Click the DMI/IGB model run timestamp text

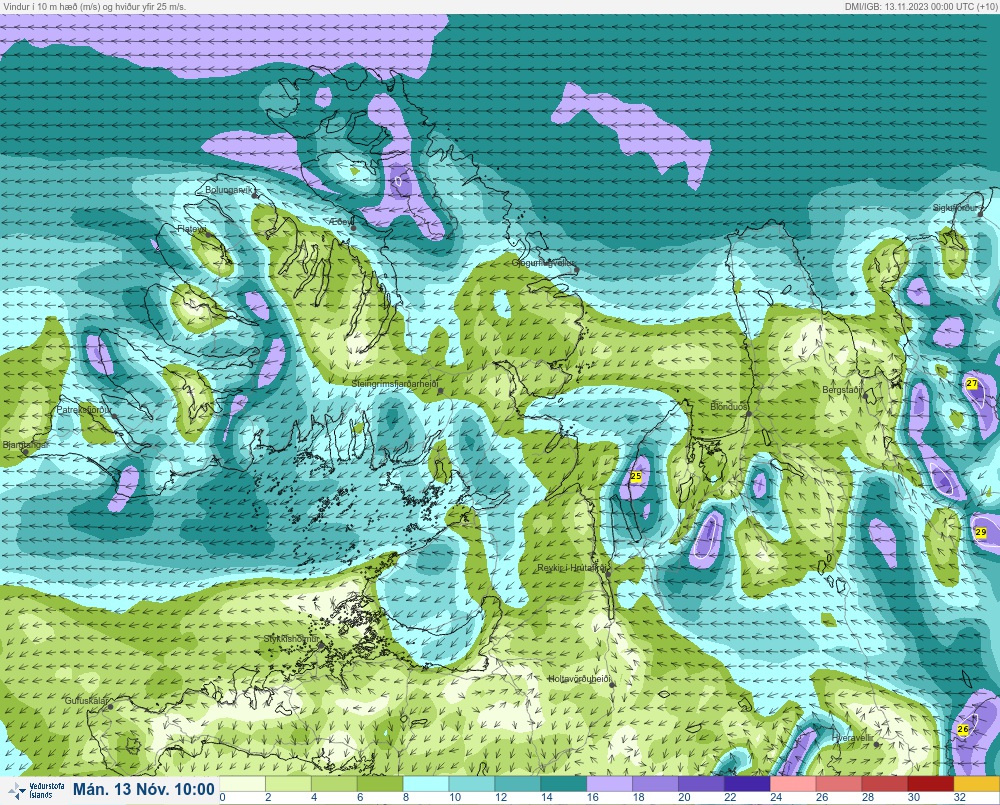[920, 6]
